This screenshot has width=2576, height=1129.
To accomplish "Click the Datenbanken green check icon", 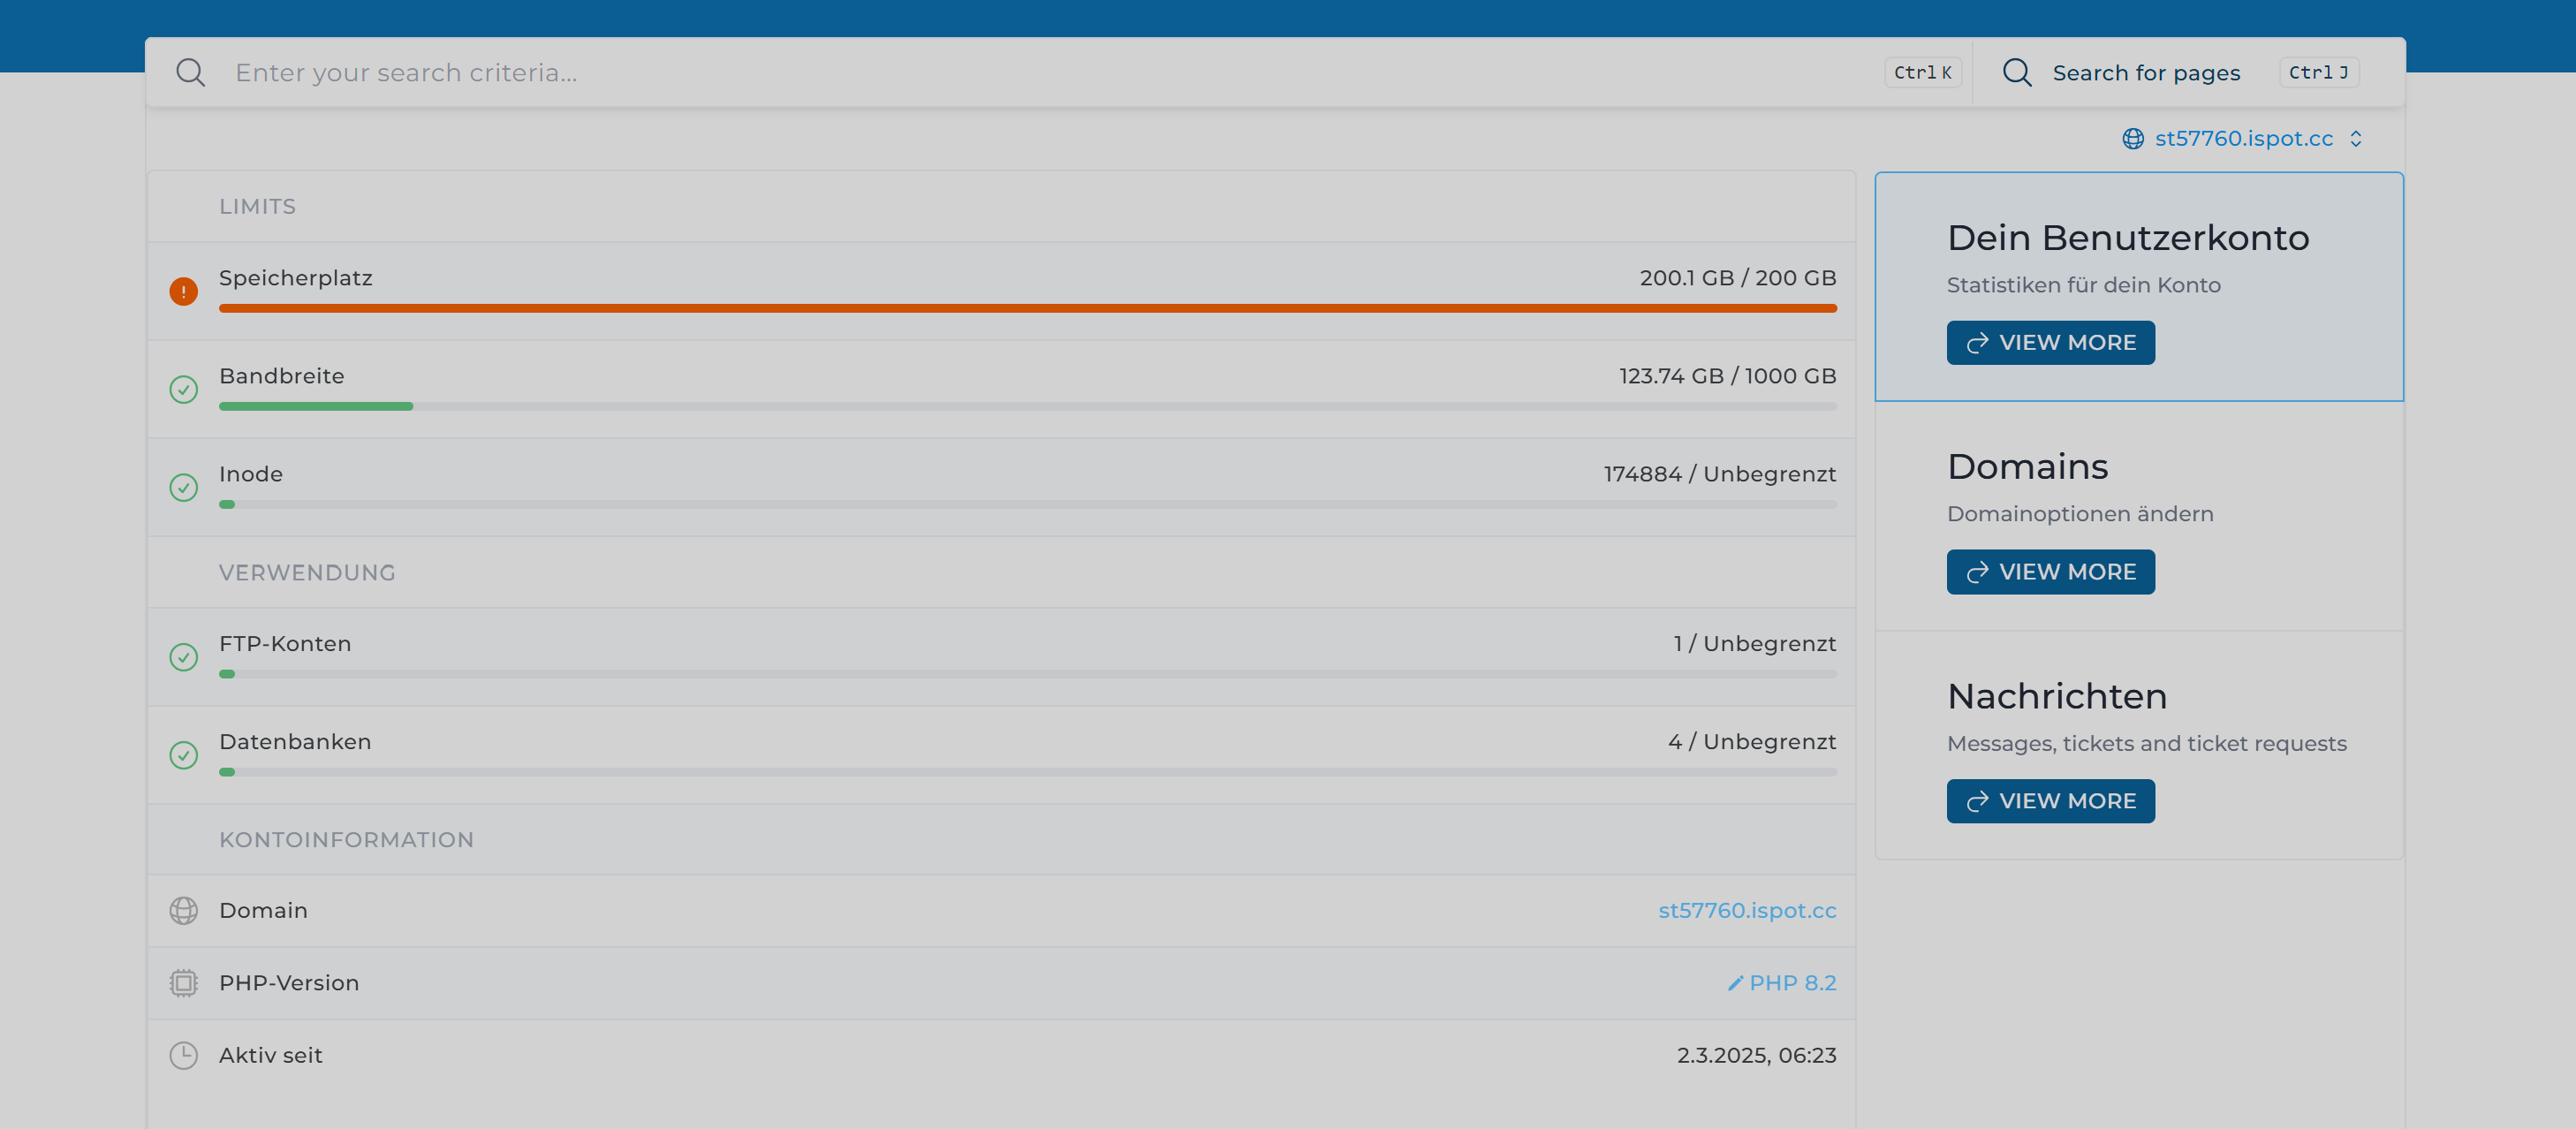I will click(184, 755).
